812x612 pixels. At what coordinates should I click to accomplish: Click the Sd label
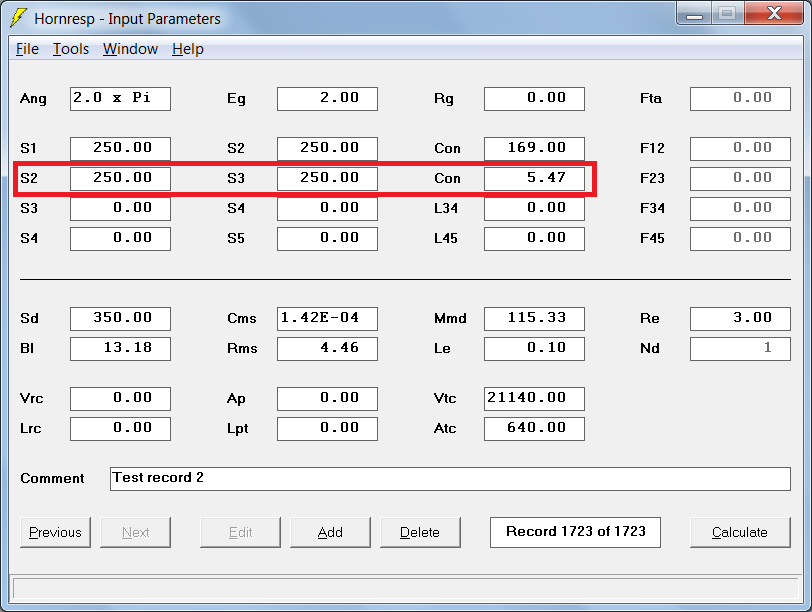30,318
